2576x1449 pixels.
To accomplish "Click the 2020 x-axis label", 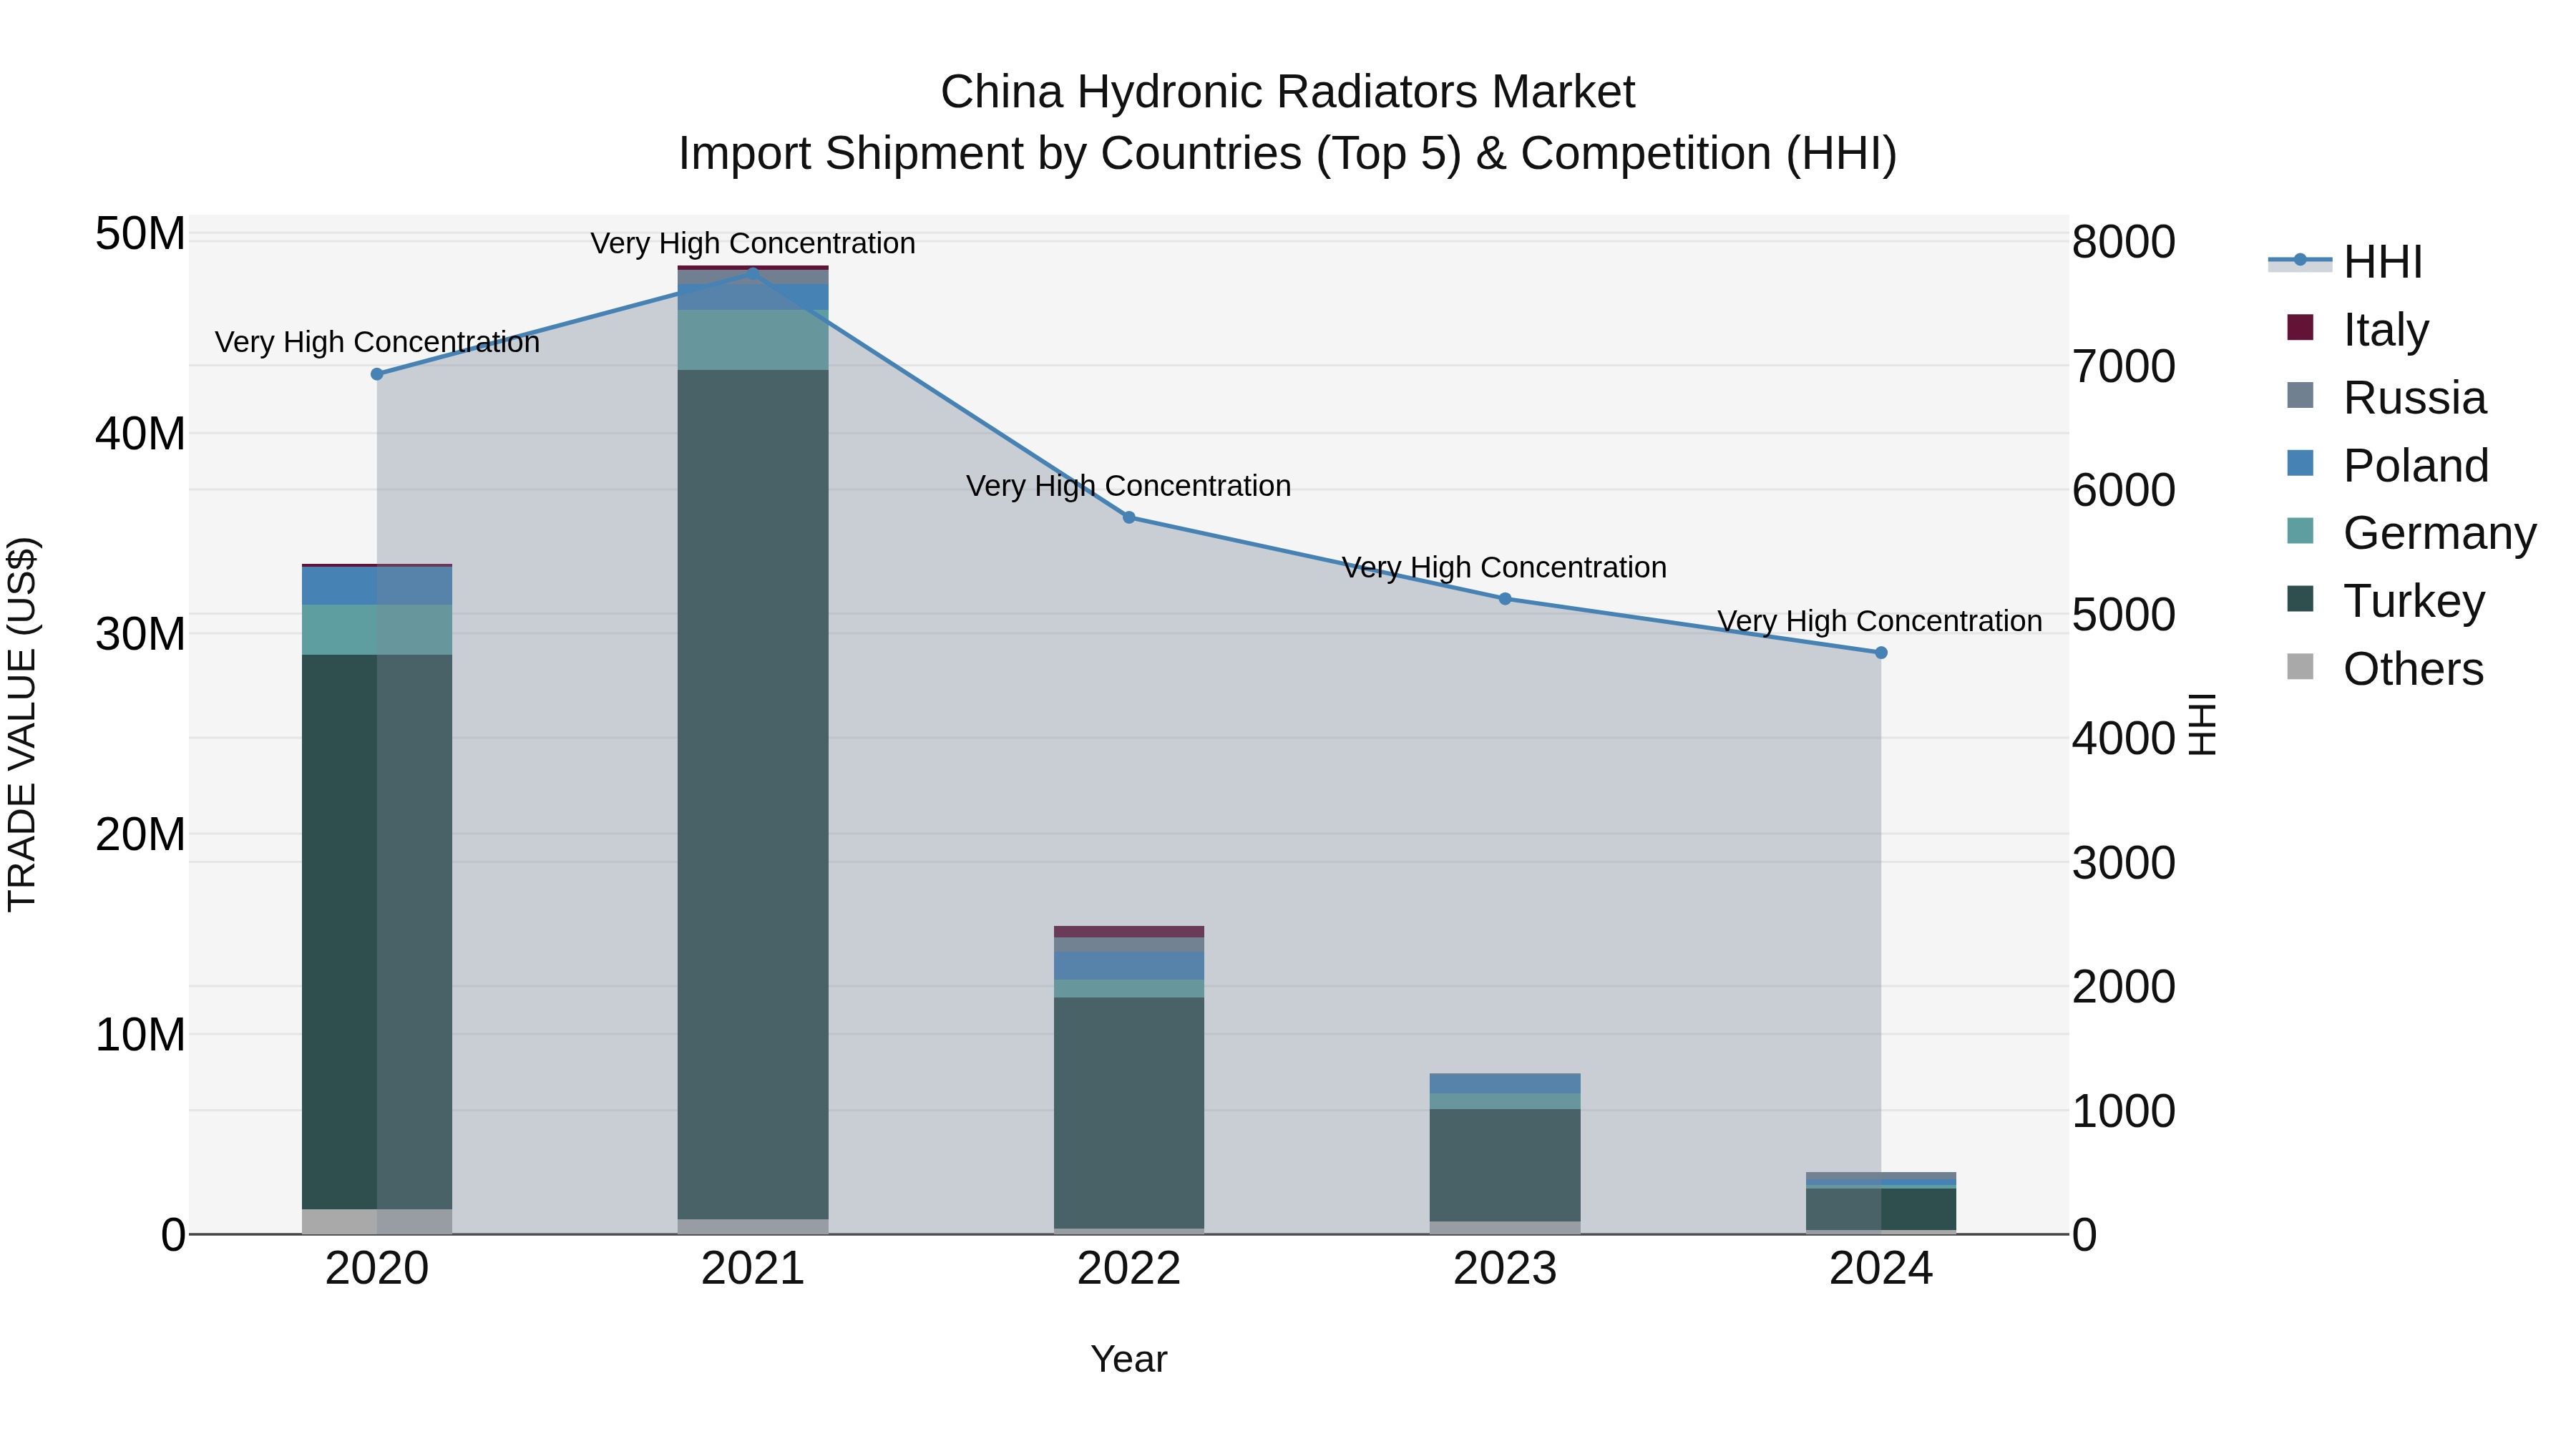I will (x=377, y=1269).
